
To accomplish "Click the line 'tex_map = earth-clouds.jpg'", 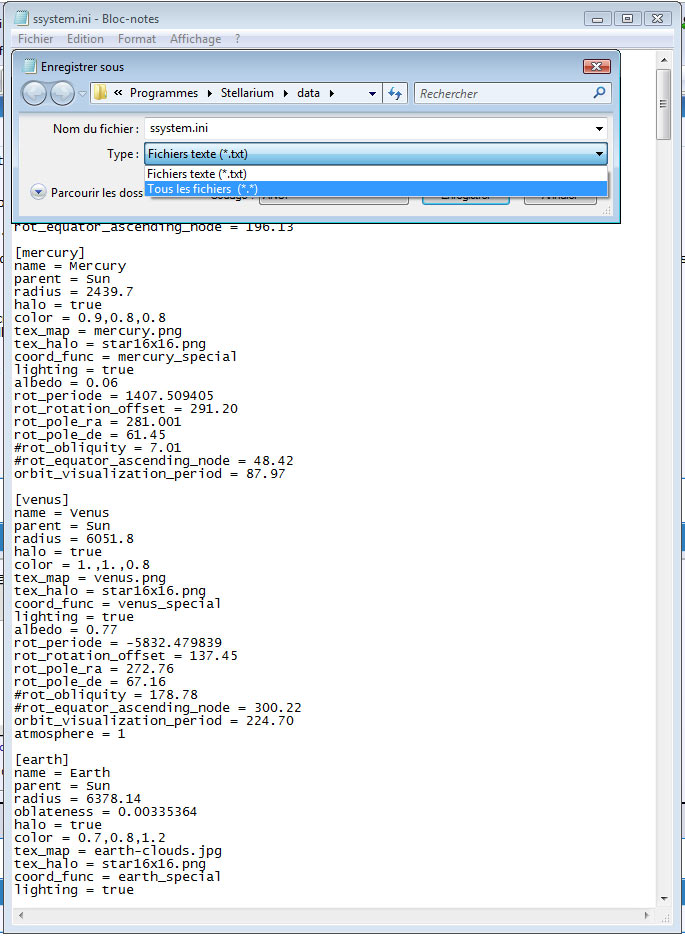I will [118, 851].
